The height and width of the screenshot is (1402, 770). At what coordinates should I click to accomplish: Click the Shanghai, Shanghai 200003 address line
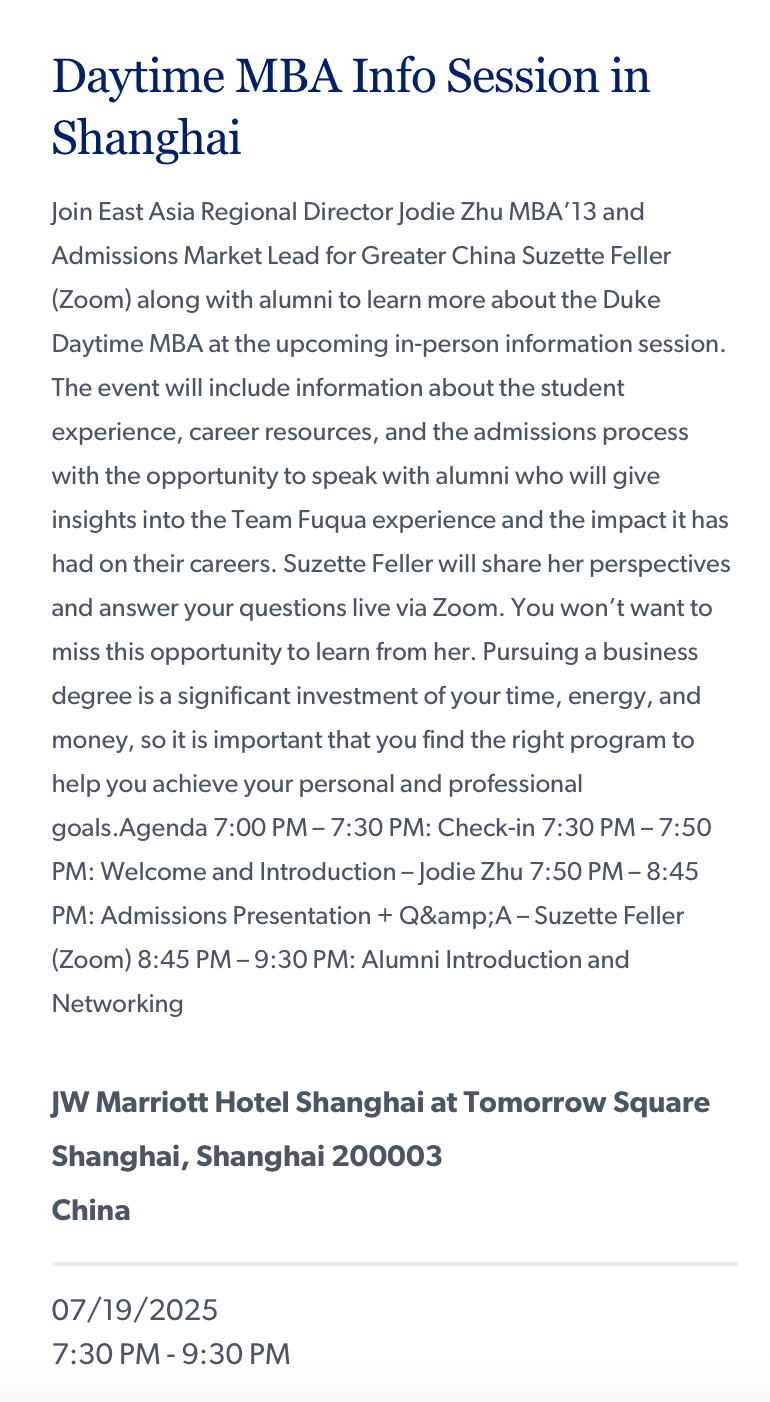point(247,1157)
